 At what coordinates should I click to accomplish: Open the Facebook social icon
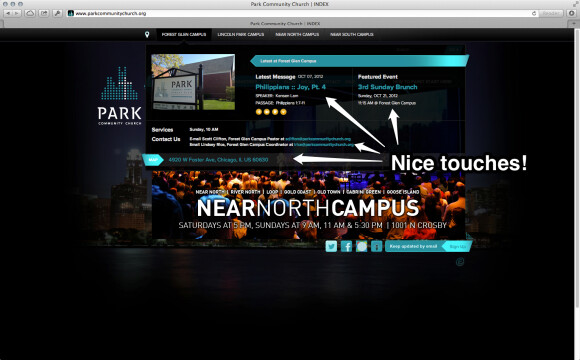[346, 246]
